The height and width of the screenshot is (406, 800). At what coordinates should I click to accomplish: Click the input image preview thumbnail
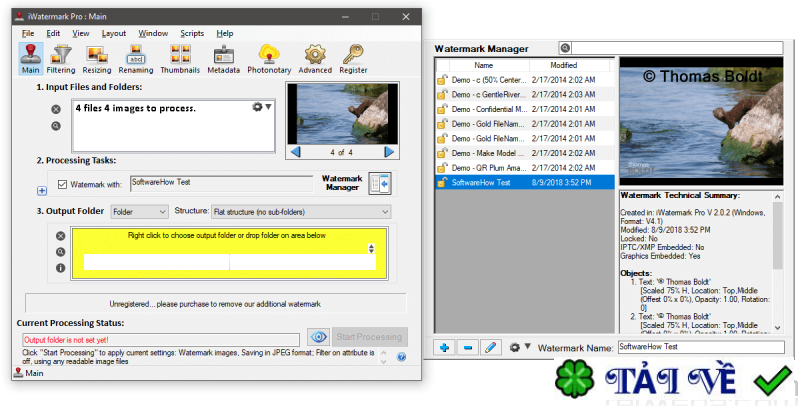342,114
